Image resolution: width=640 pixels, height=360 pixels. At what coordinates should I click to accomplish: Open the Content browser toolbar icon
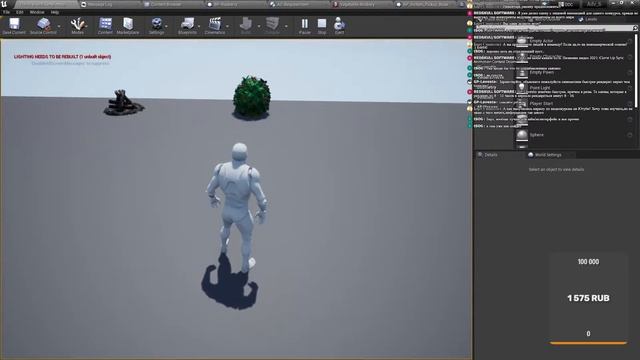(105, 25)
